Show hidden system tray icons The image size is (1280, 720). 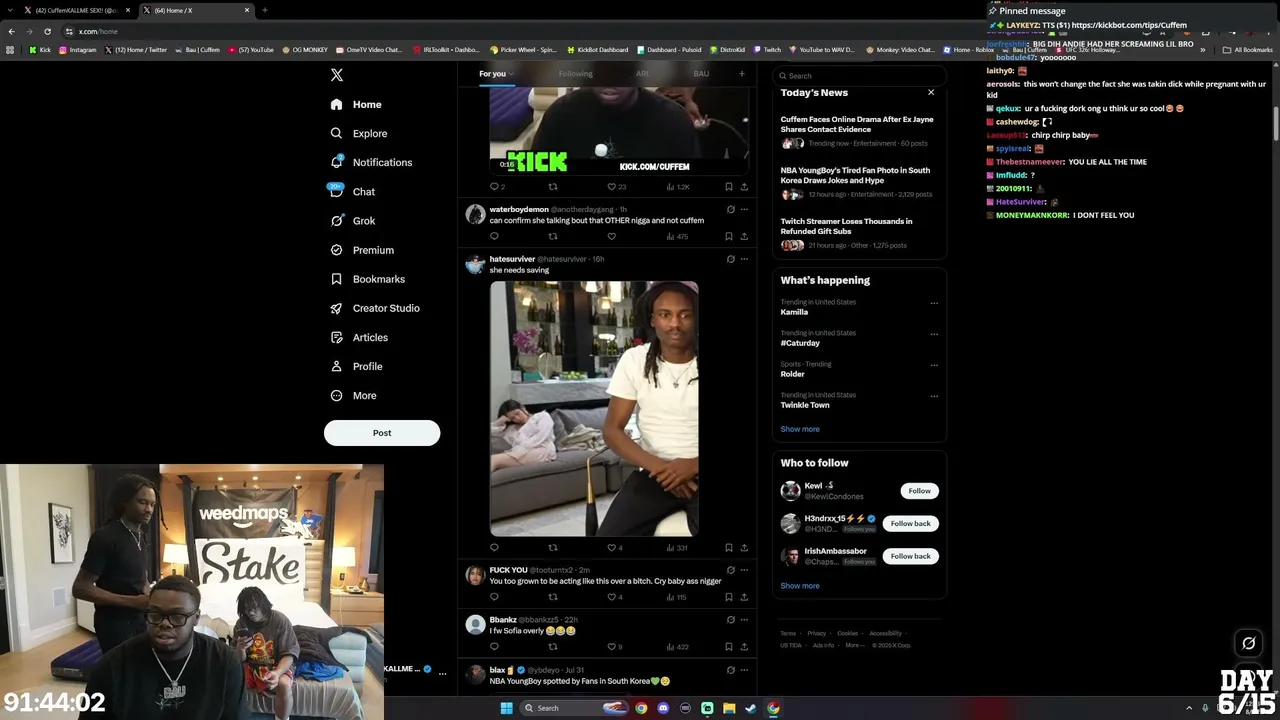1189,708
